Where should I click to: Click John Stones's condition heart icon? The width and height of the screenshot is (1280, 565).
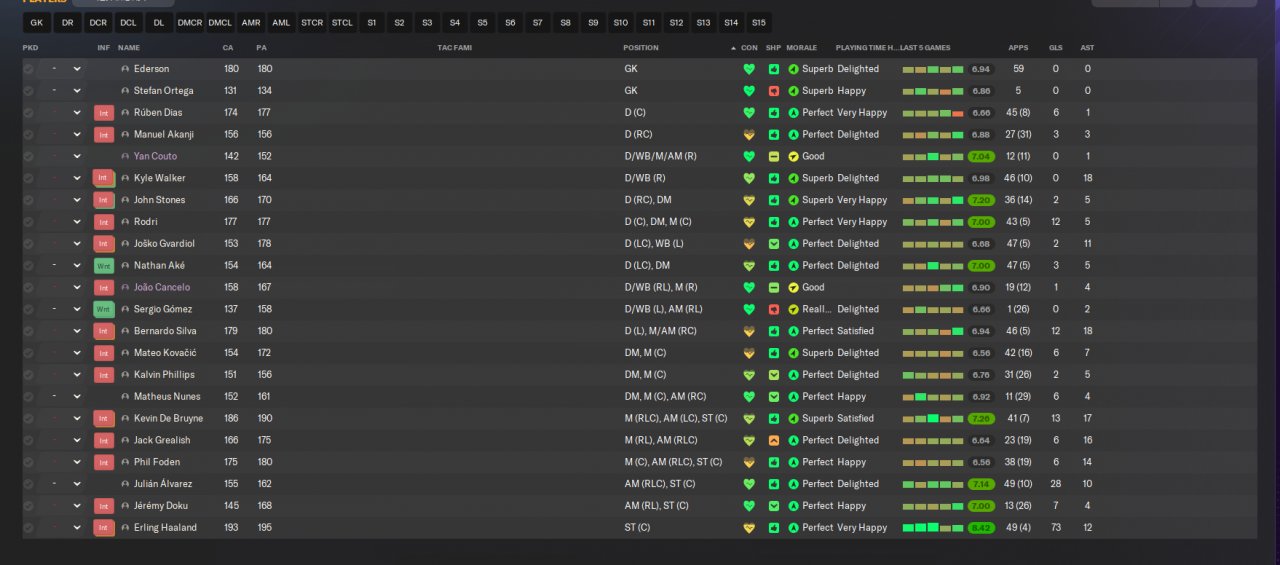coord(748,200)
